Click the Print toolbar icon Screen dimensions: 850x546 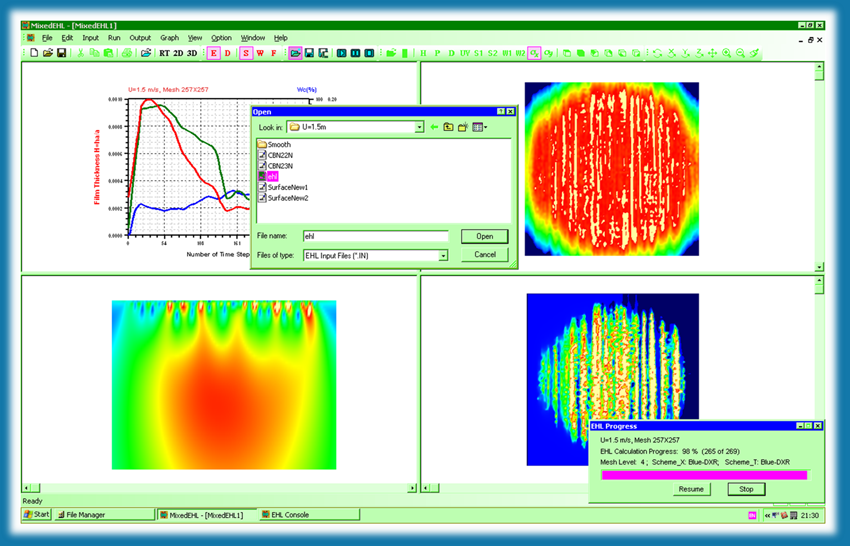tap(127, 53)
